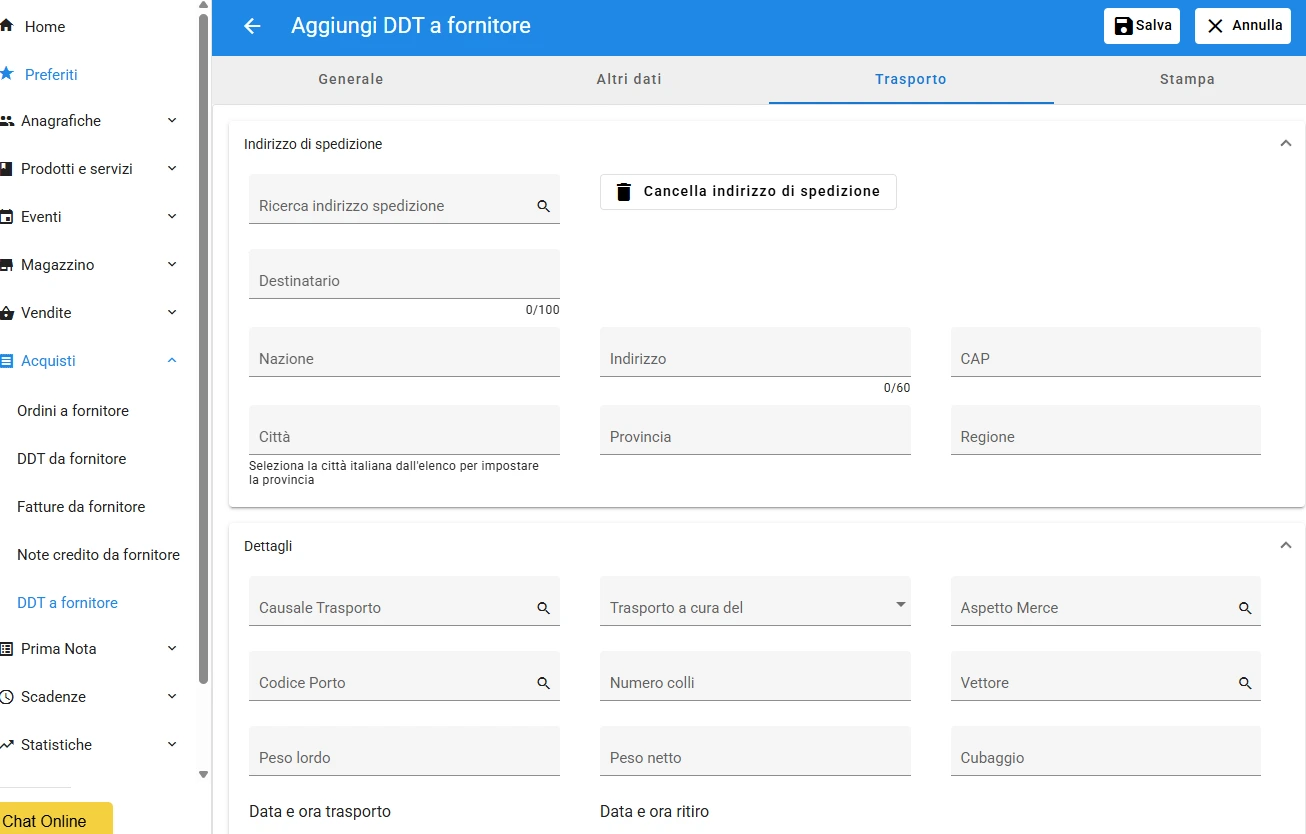
Task: Click magnifier icon in Causale Trasporto field
Action: tap(544, 608)
